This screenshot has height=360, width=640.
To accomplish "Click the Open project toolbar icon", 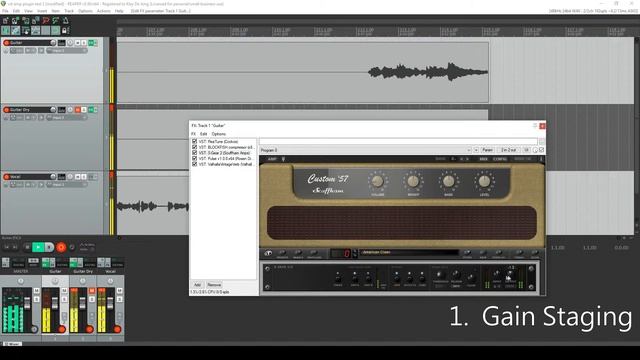I will (x=16, y=20).
